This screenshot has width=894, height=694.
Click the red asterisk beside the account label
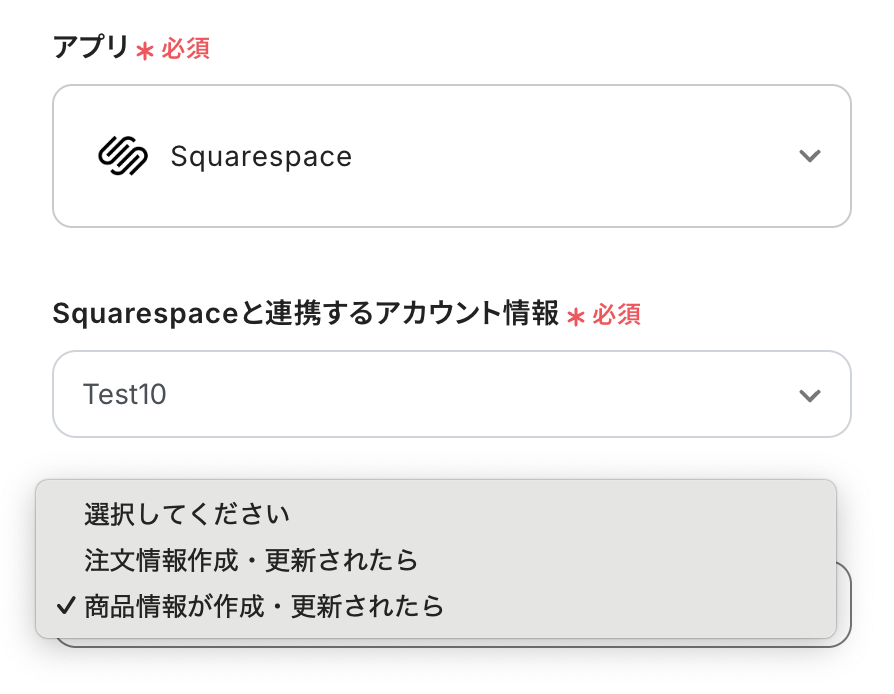pos(575,316)
